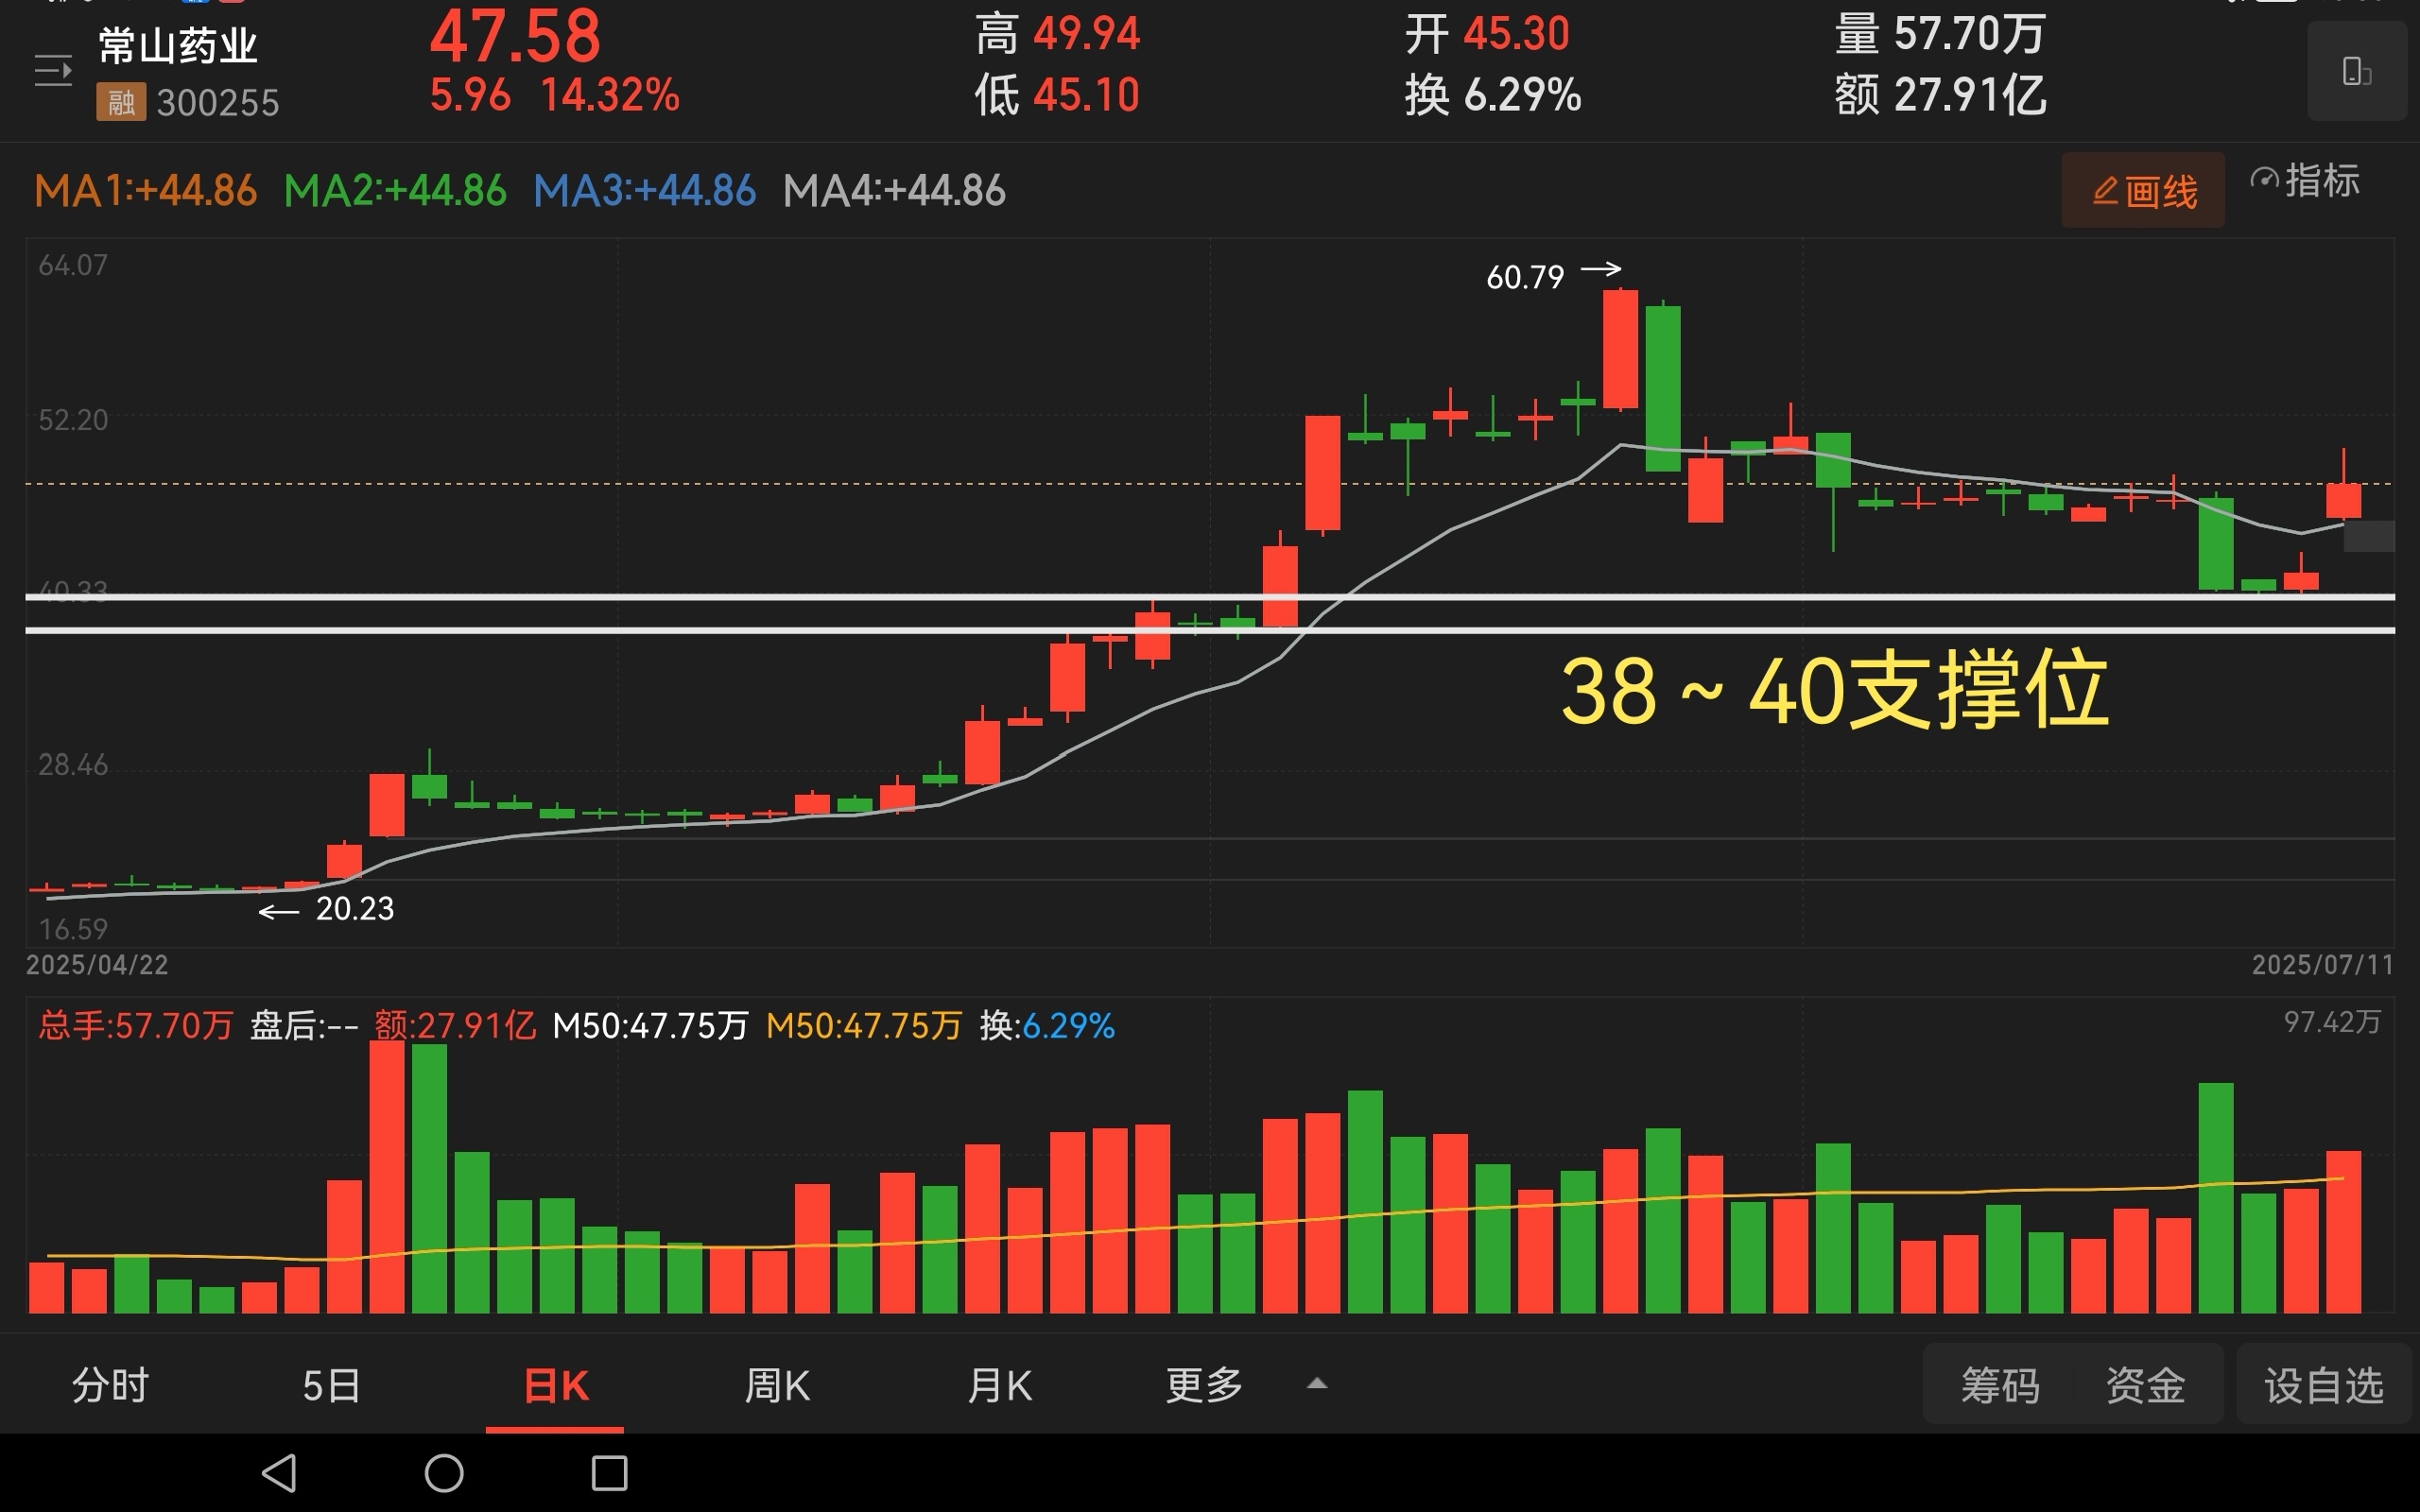Expand the 更多 more periods dropdown
Screen dimensions: 2420x1512
1205,1386
